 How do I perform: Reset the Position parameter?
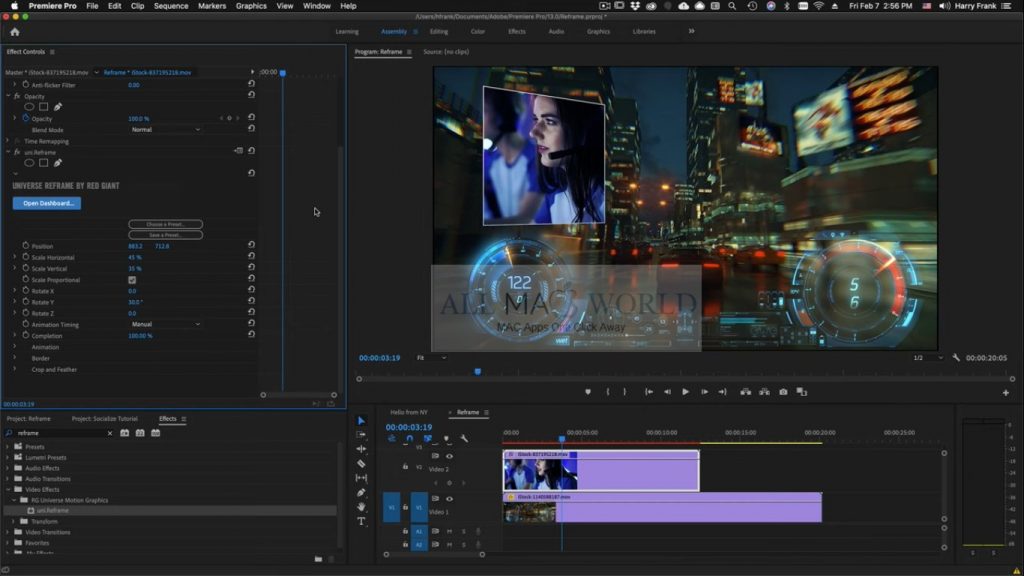coord(251,245)
